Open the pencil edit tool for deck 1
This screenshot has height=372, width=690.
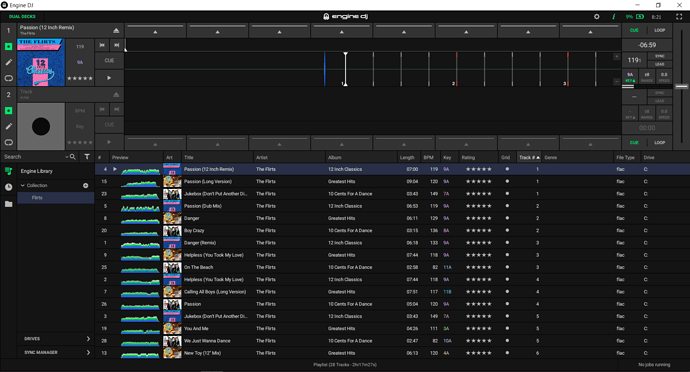point(8,62)
